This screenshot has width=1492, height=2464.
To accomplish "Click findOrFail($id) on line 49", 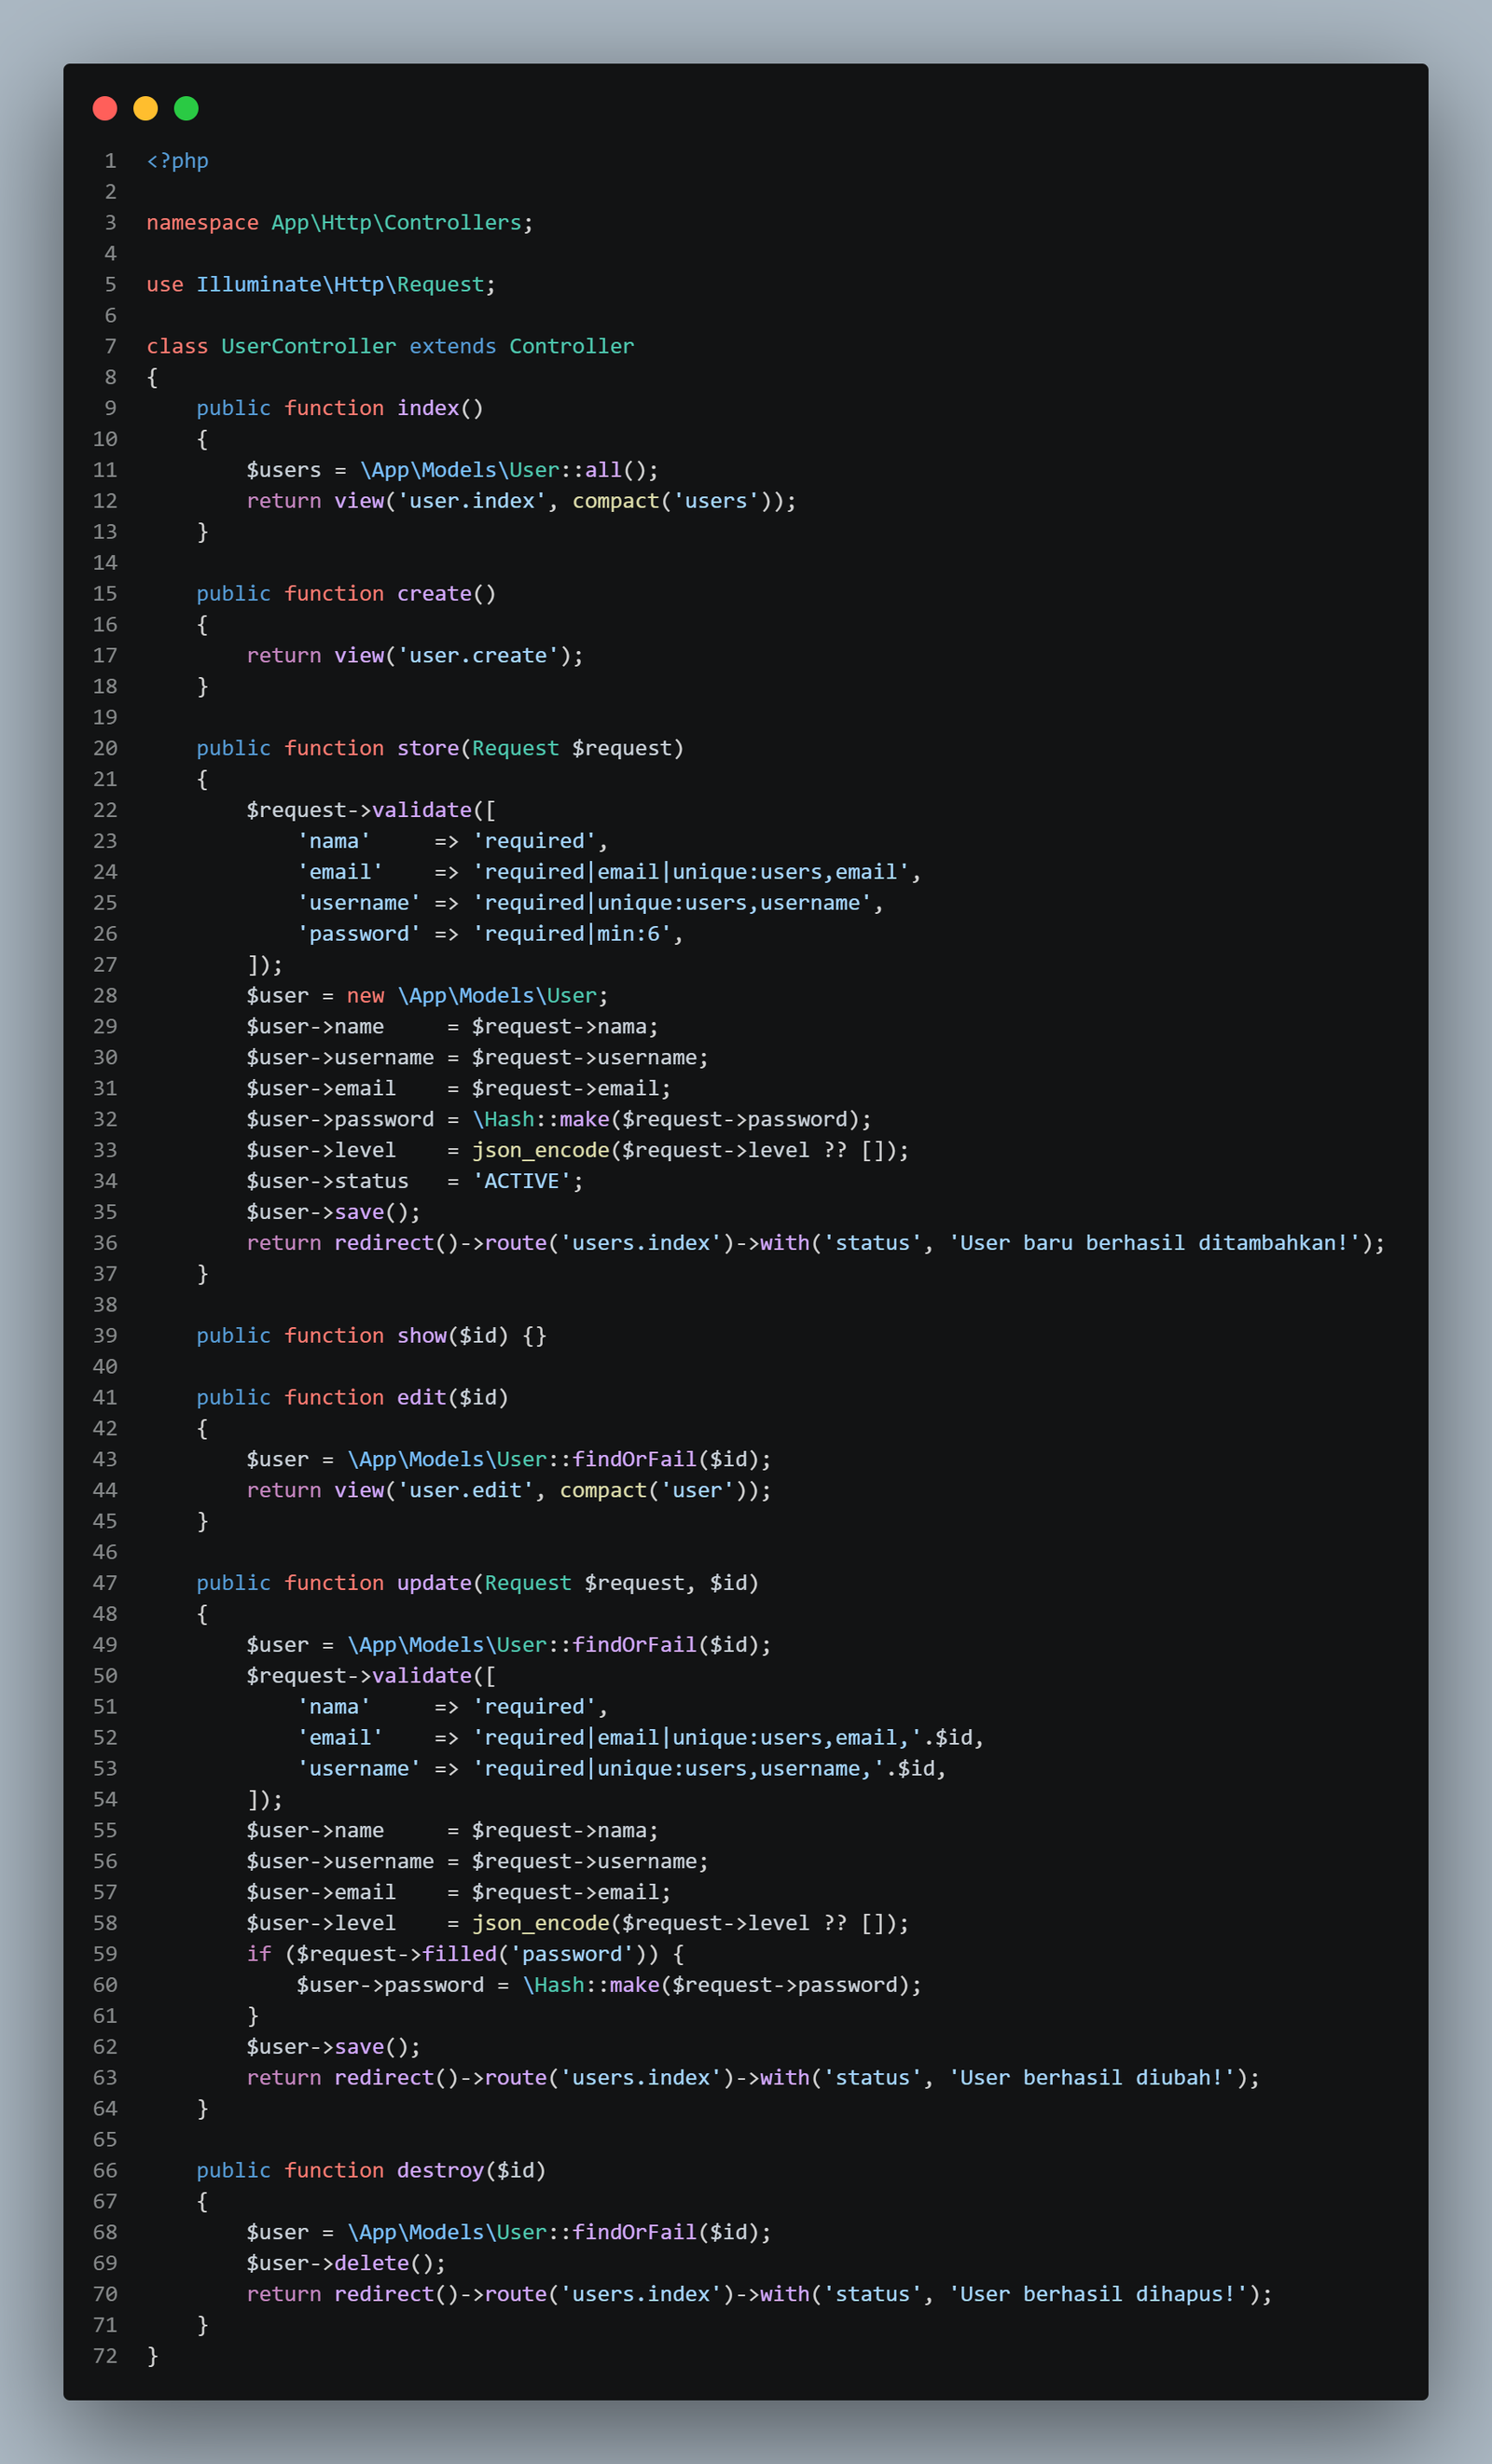I will click(666, 1645).
